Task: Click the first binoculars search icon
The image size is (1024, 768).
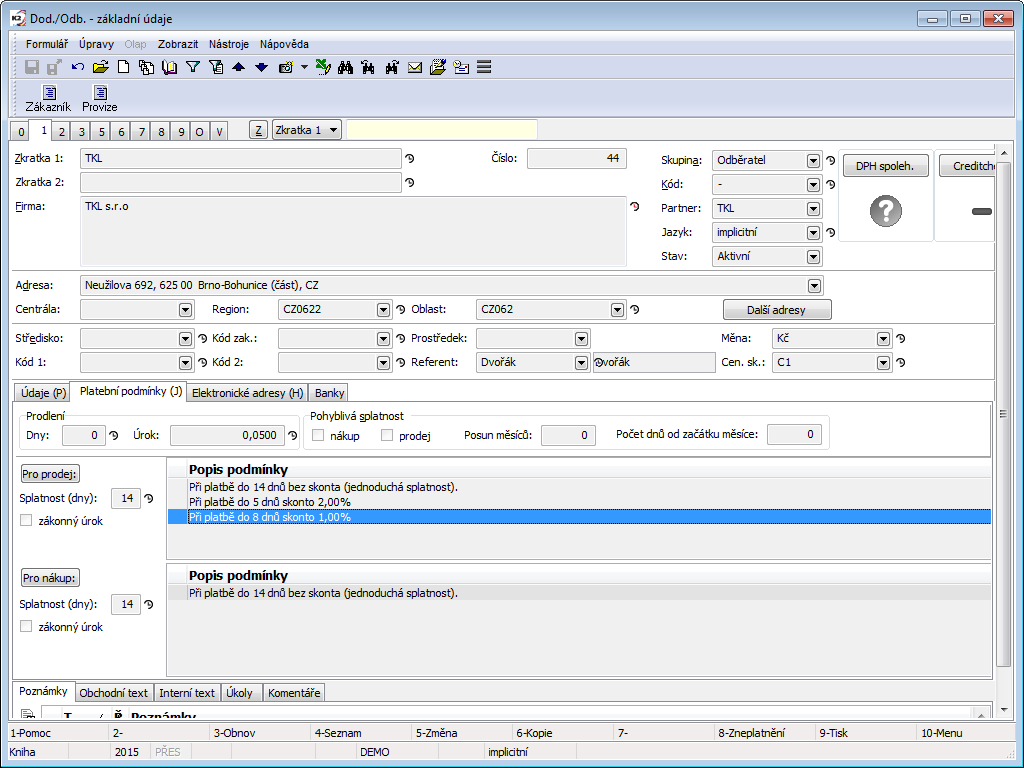Action: [x=346, y=67]
